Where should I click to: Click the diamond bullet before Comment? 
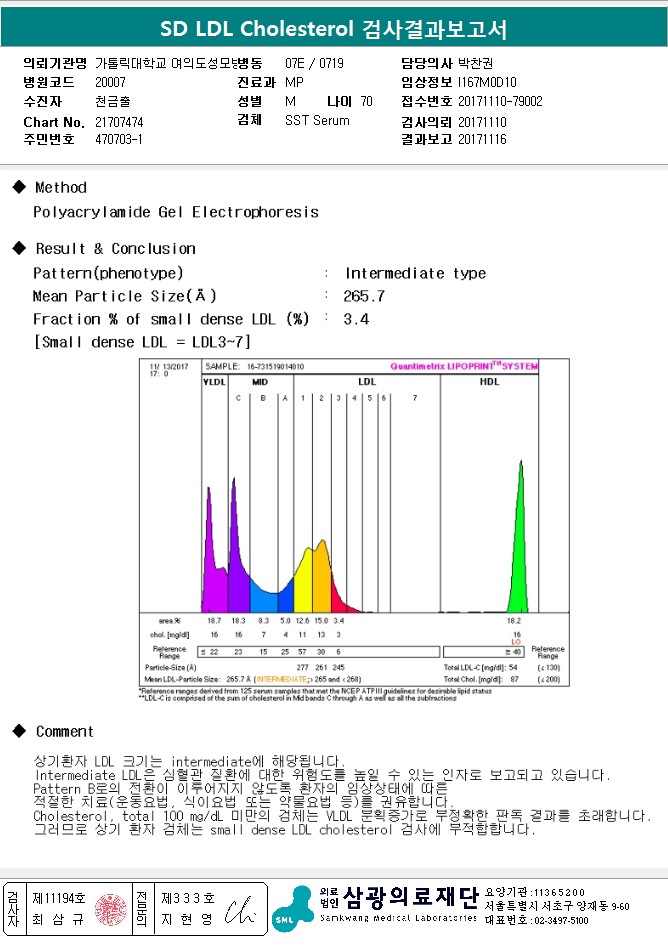19,731
